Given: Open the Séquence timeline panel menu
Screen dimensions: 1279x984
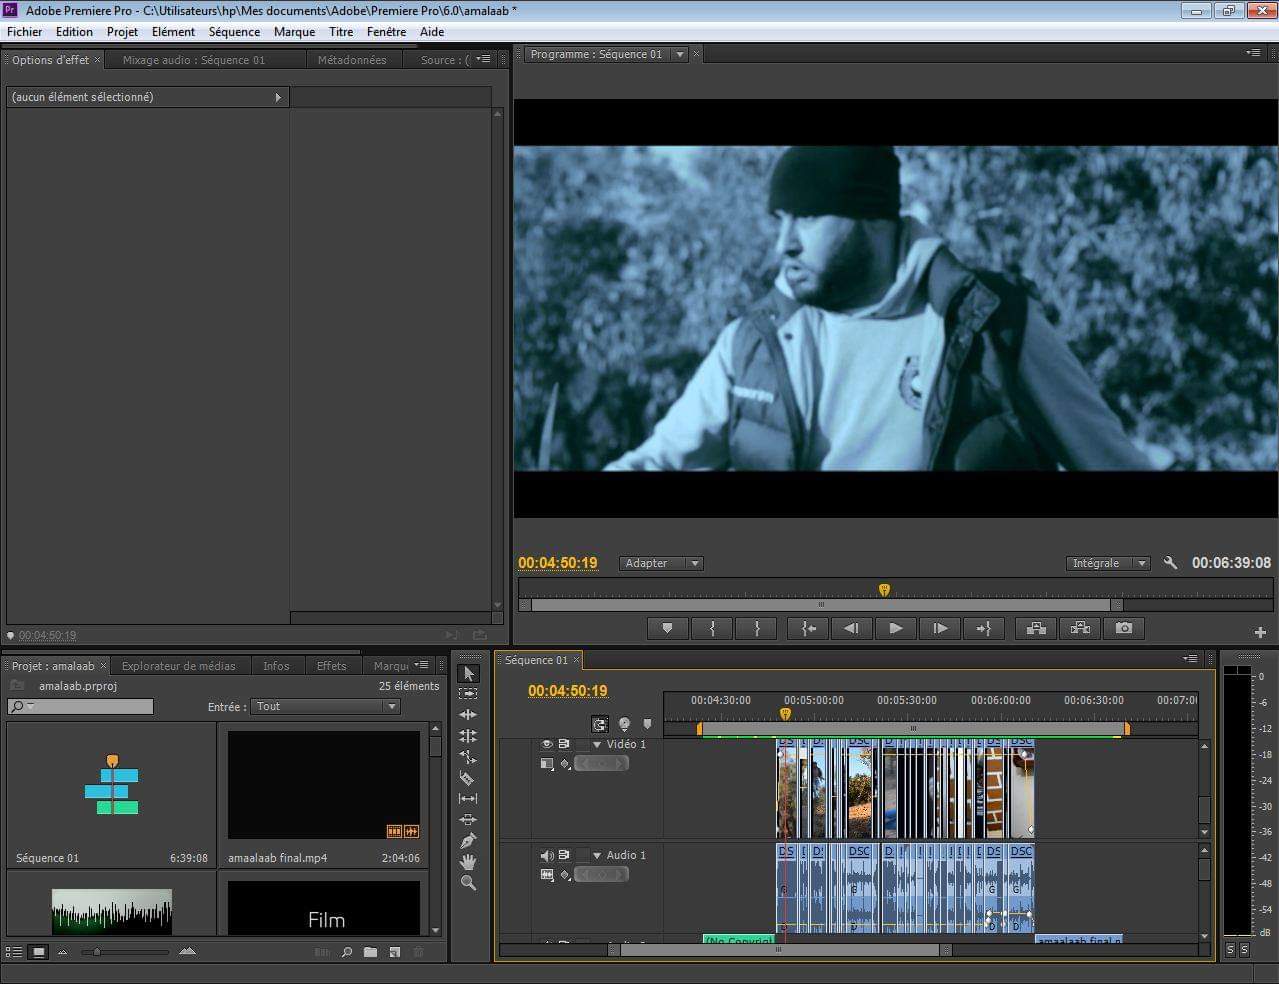Looking at the screenshot, I should click(x=1190, y=659).
